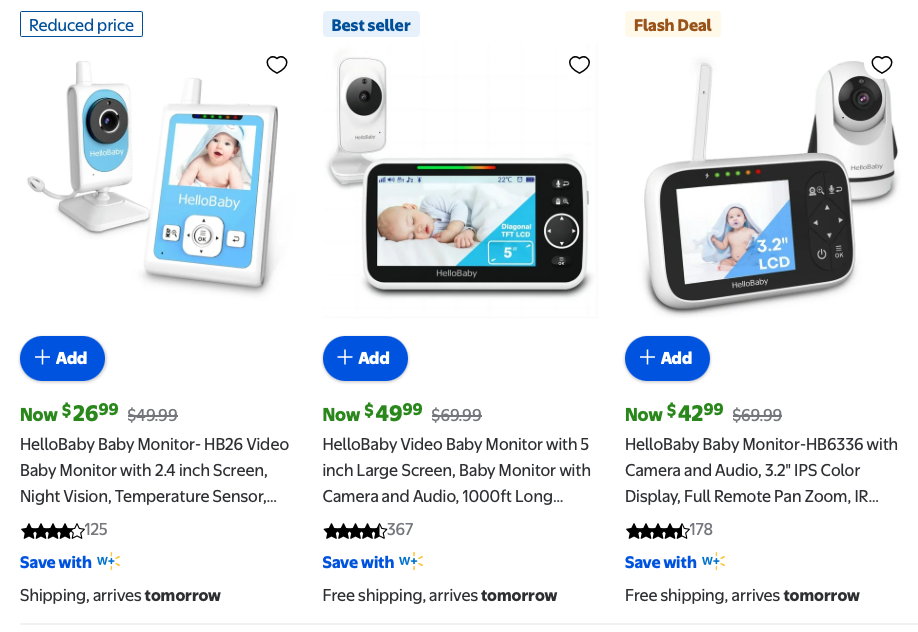
Task: Add the $26.99 HB26 monitor to cart
Action: (x=63, y=358)
